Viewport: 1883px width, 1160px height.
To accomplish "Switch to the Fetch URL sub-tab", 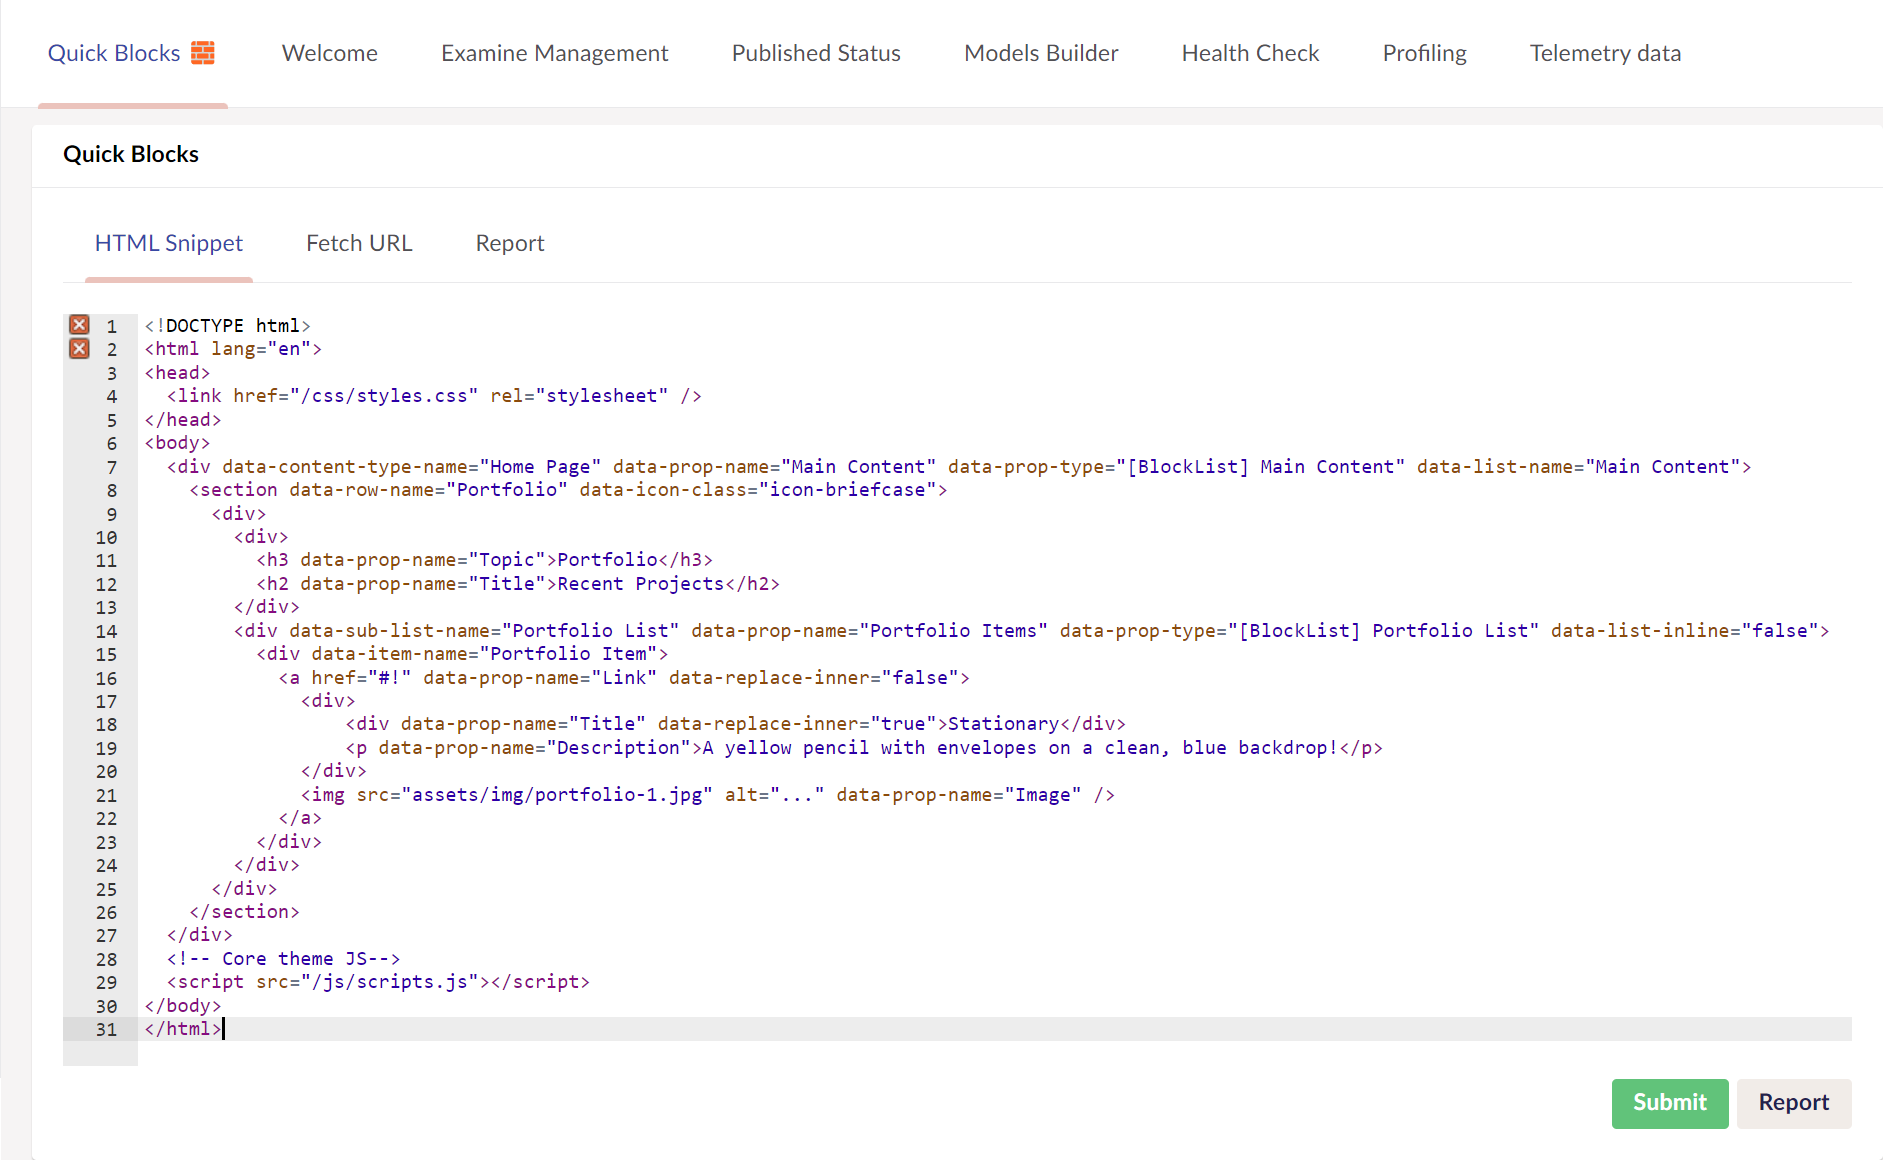I will [x=359, y=243].
